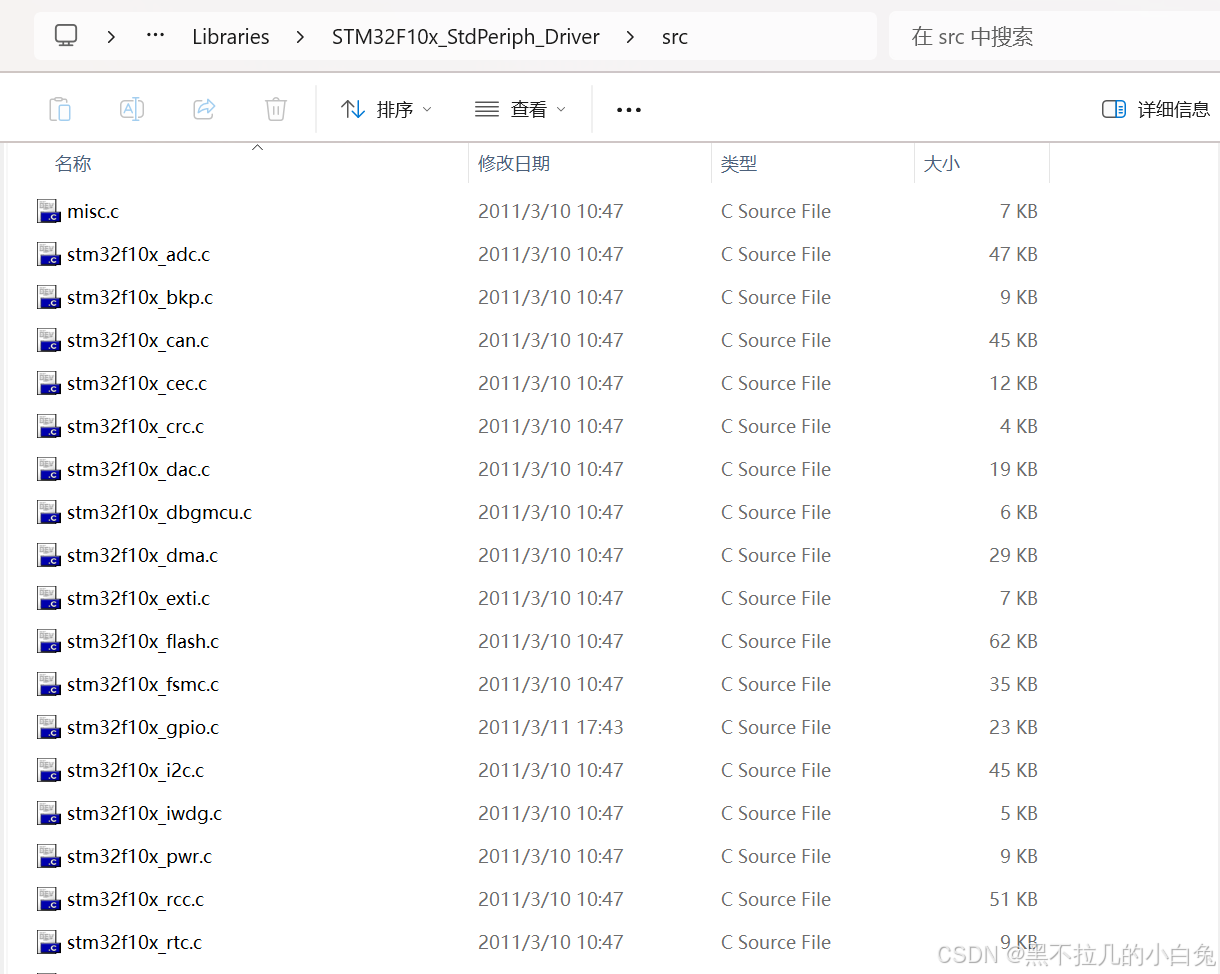Select the file name stm32f10x_gpio.c
The image size is (1220, 974).
[x=143, y=727]
